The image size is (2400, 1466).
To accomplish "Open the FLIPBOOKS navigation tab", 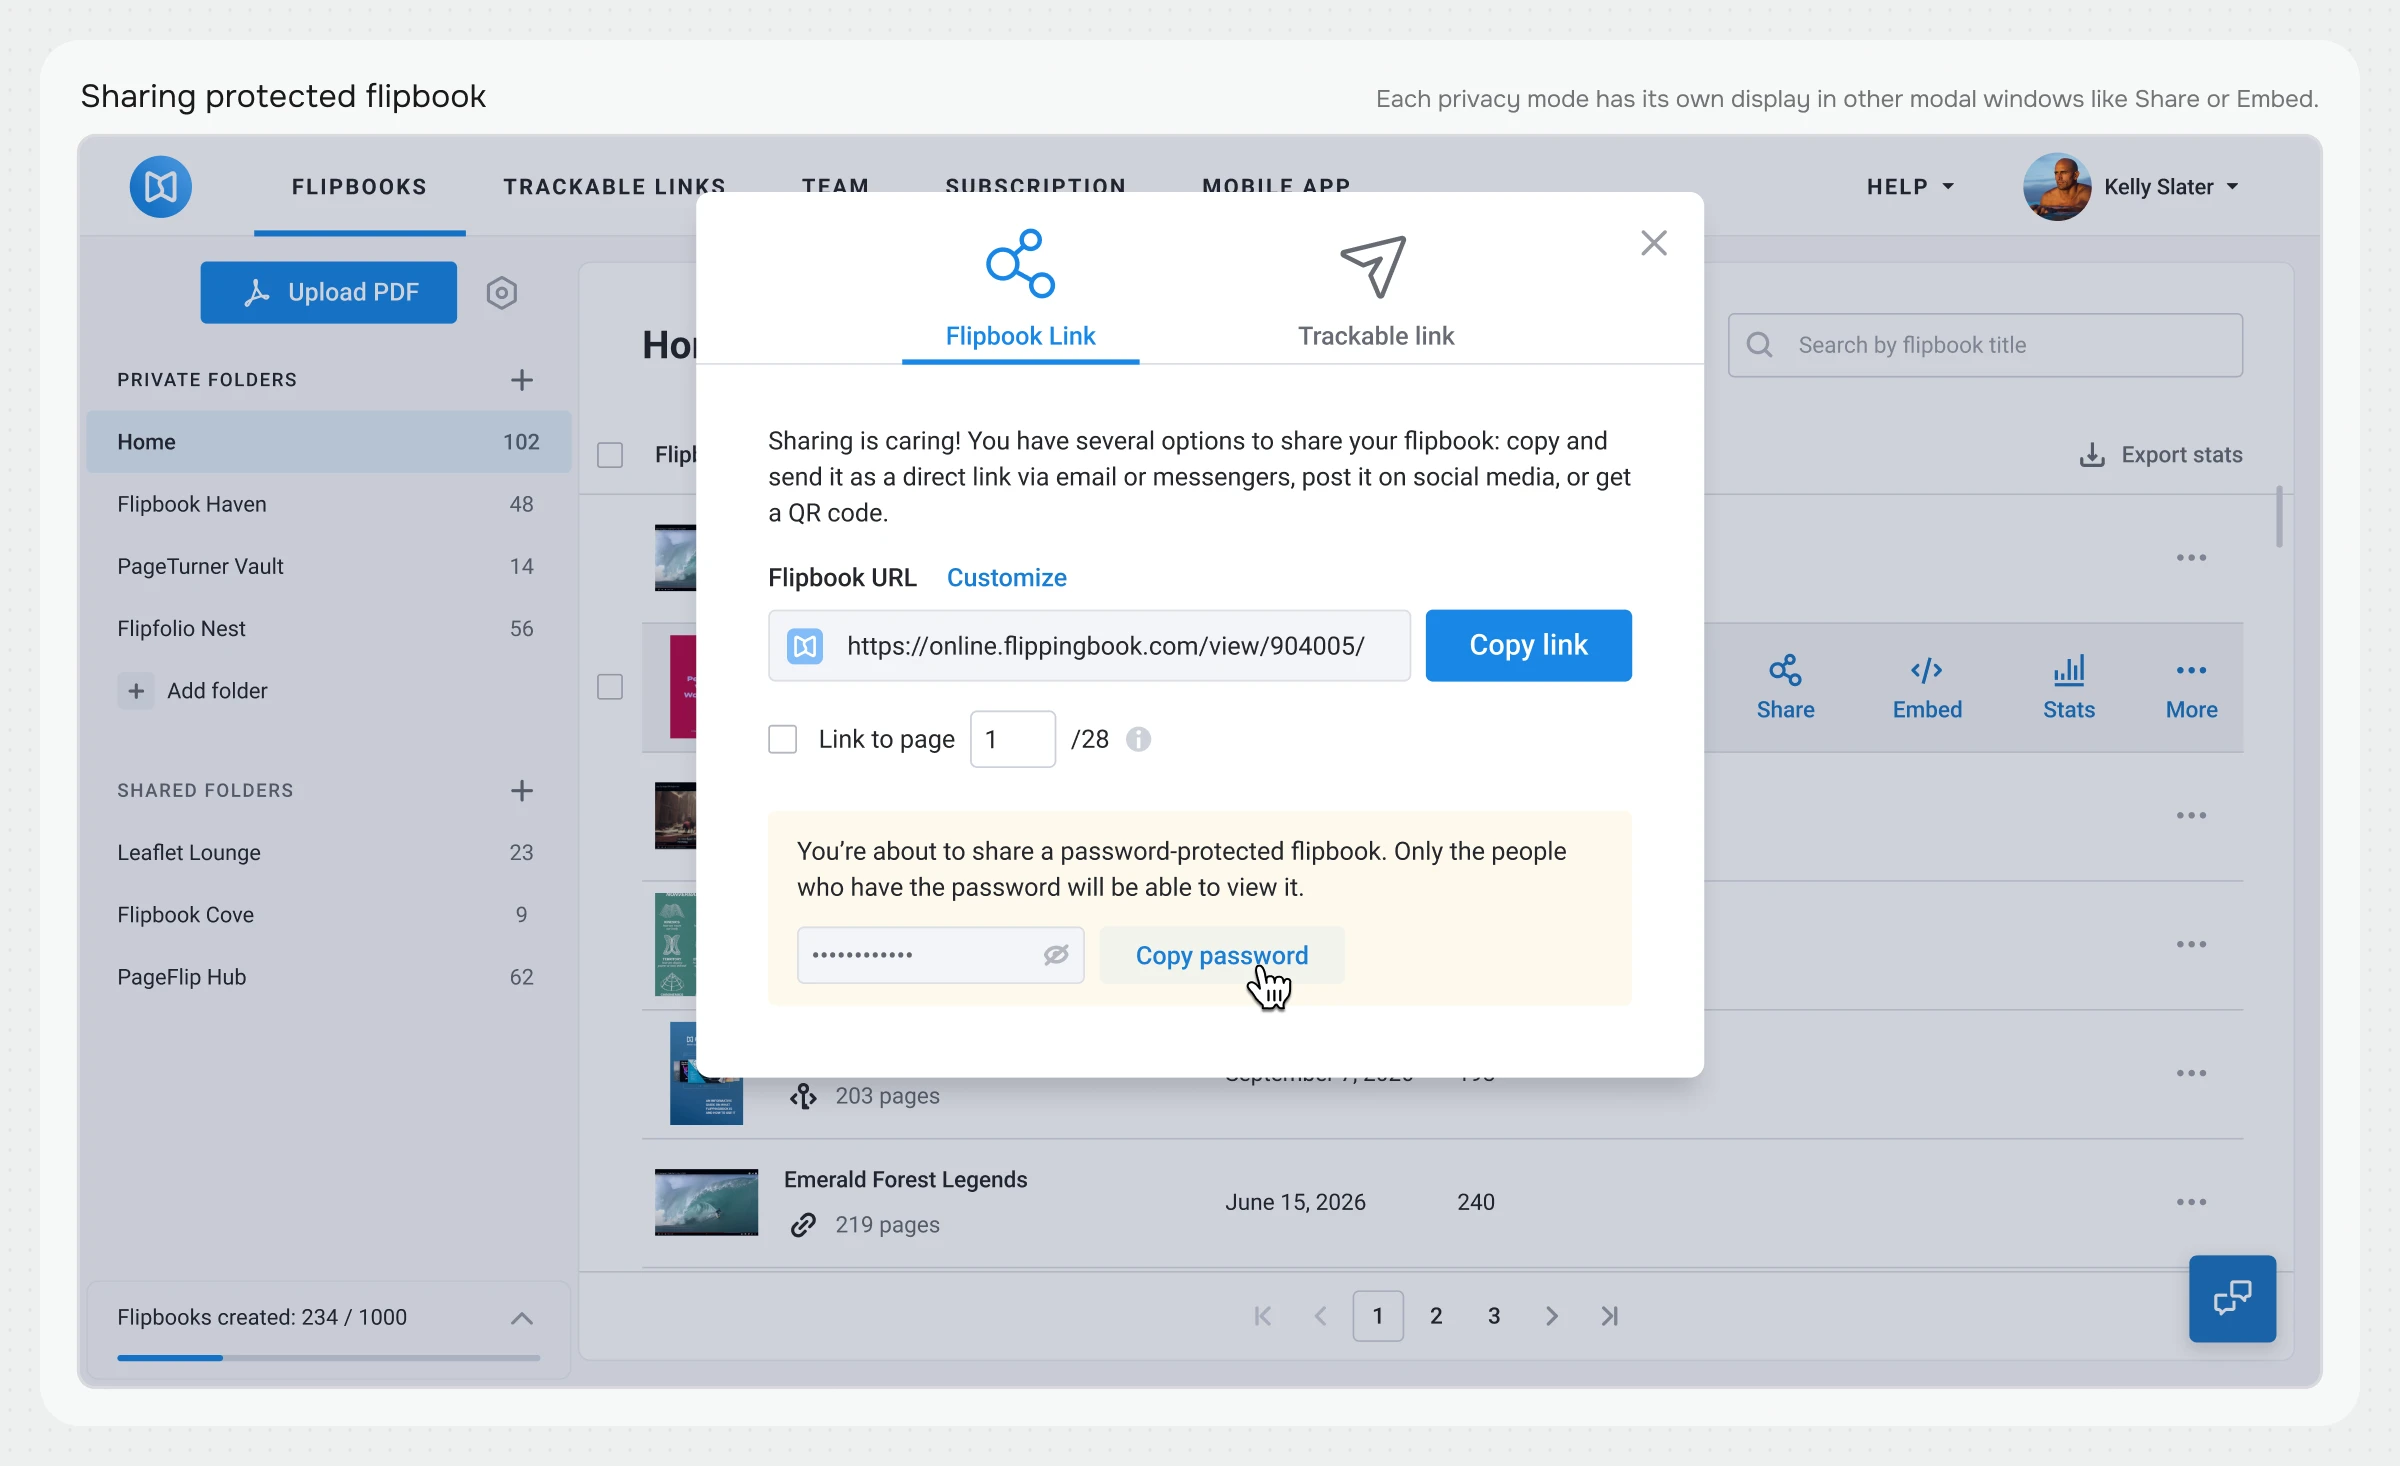I will pyautogui.click(x=359, y=187).
